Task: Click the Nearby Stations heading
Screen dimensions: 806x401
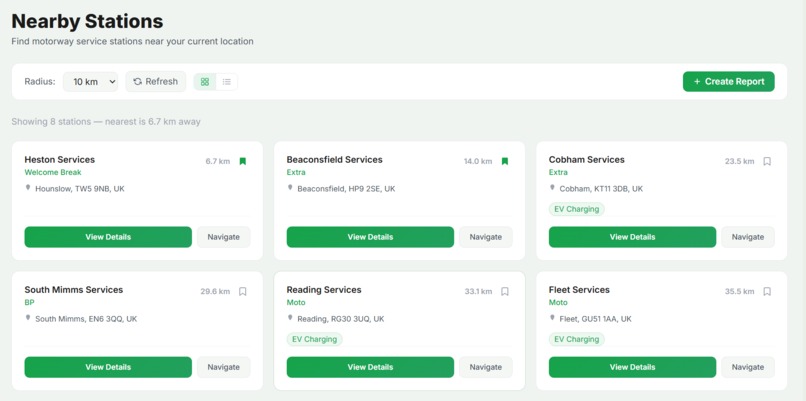Action: tap(87, 22)
